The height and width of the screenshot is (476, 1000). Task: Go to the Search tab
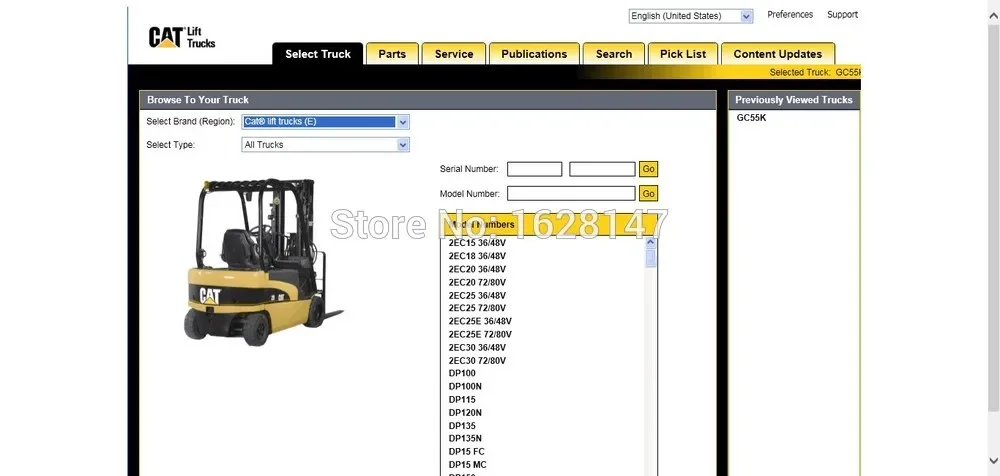click(614, 54)
